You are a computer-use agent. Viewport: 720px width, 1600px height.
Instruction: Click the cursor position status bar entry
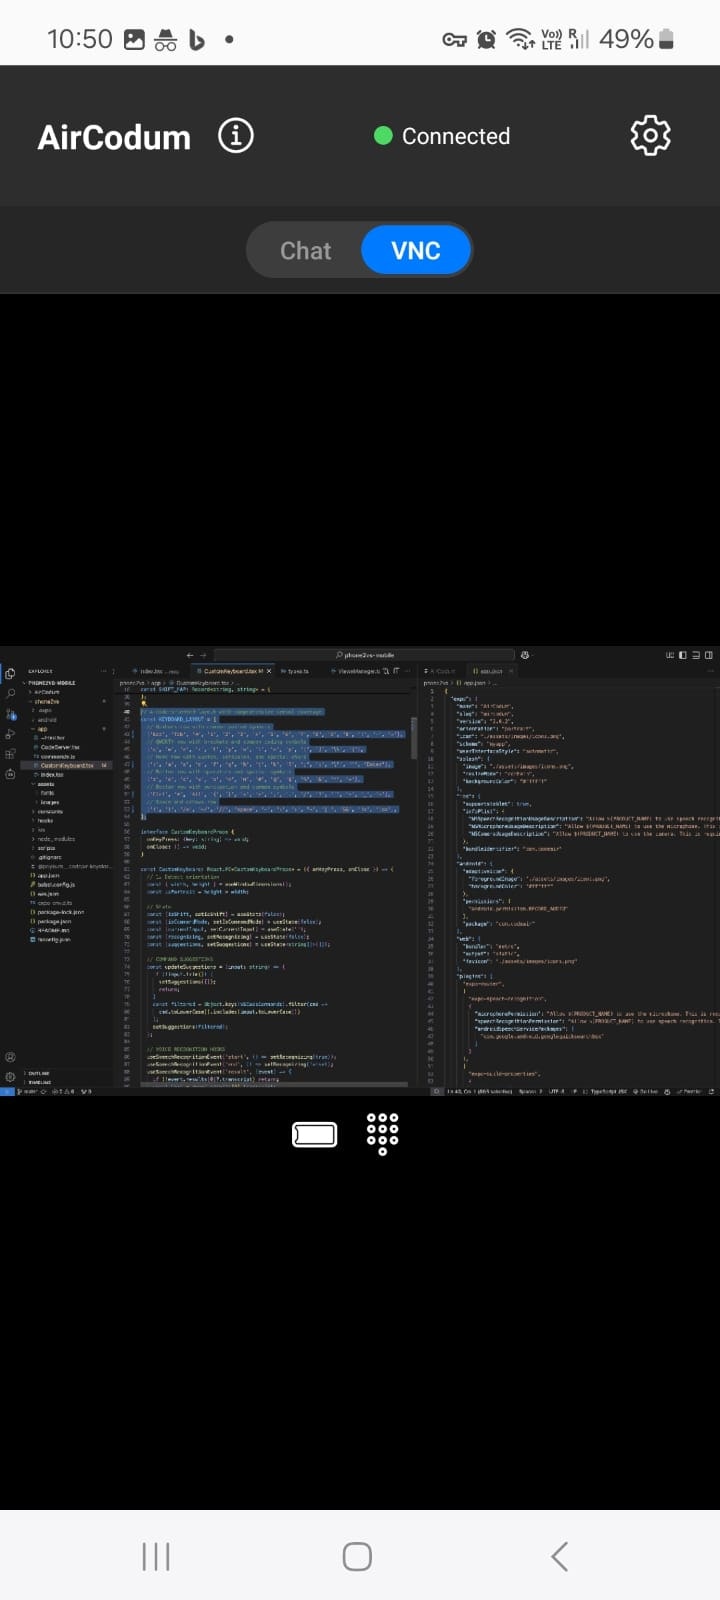pyautogui.click(x=479, y=1091)
